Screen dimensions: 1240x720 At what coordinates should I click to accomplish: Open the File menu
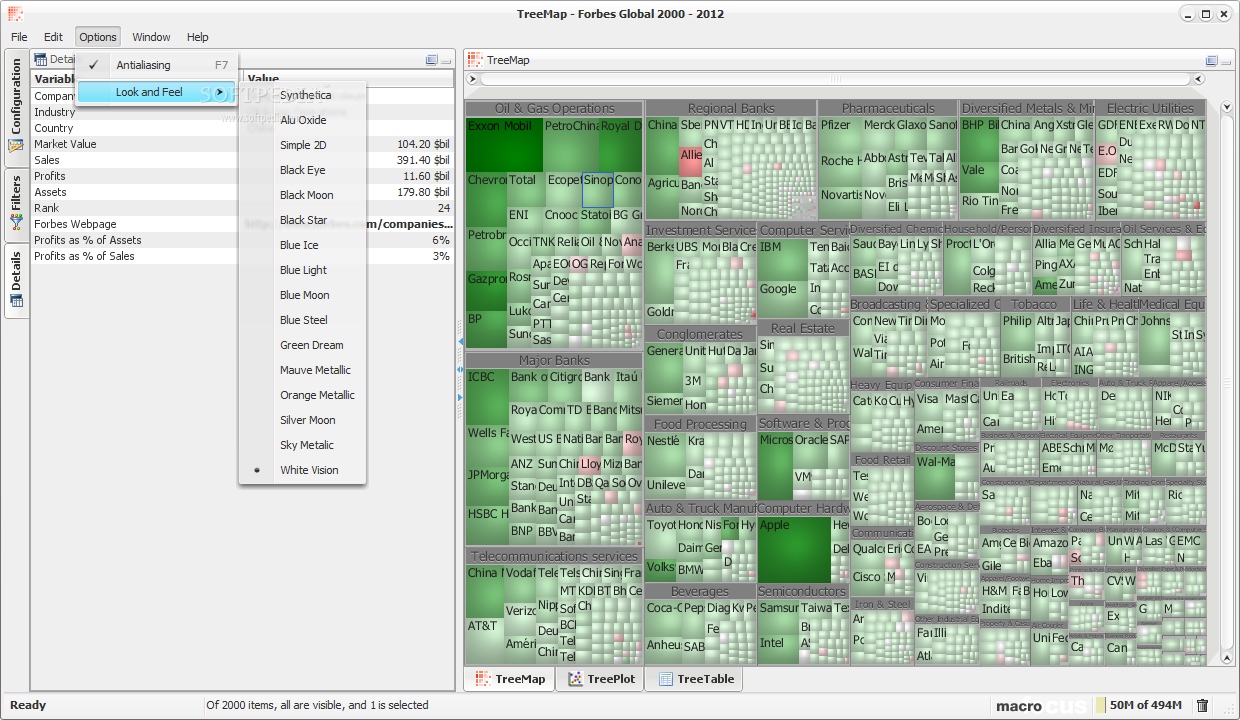[19, 37]
